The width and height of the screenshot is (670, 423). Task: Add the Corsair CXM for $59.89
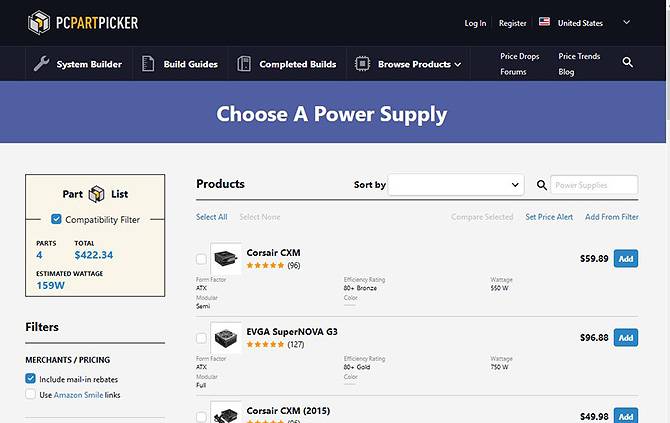pyautogui.click(x=626, y=258)
